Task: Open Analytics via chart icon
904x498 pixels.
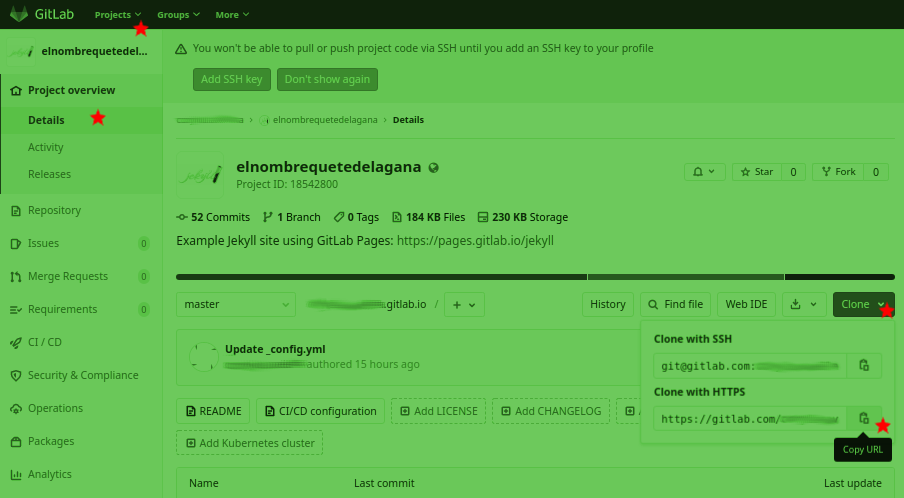Action: (16, 474)
